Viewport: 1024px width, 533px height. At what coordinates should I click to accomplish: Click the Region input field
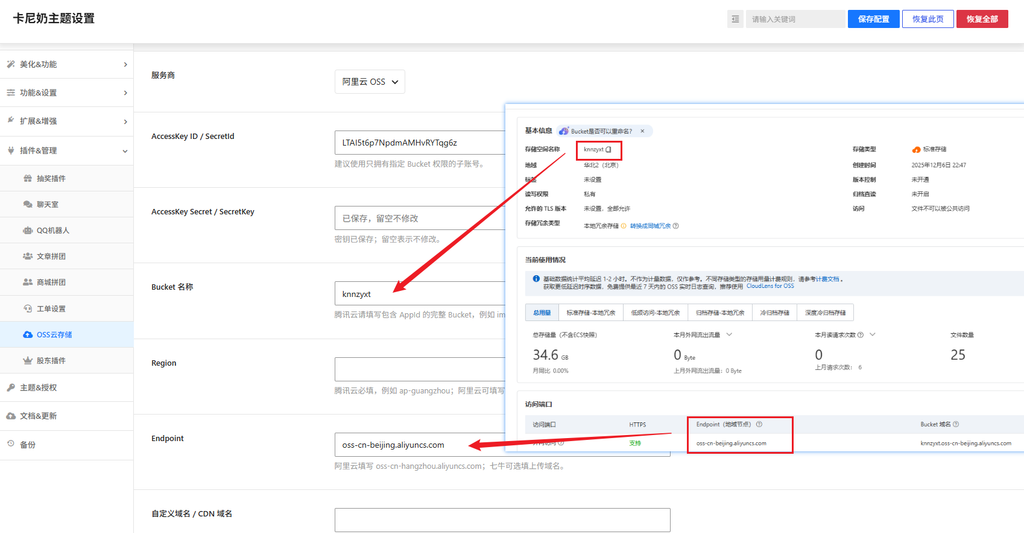(420, 369)
